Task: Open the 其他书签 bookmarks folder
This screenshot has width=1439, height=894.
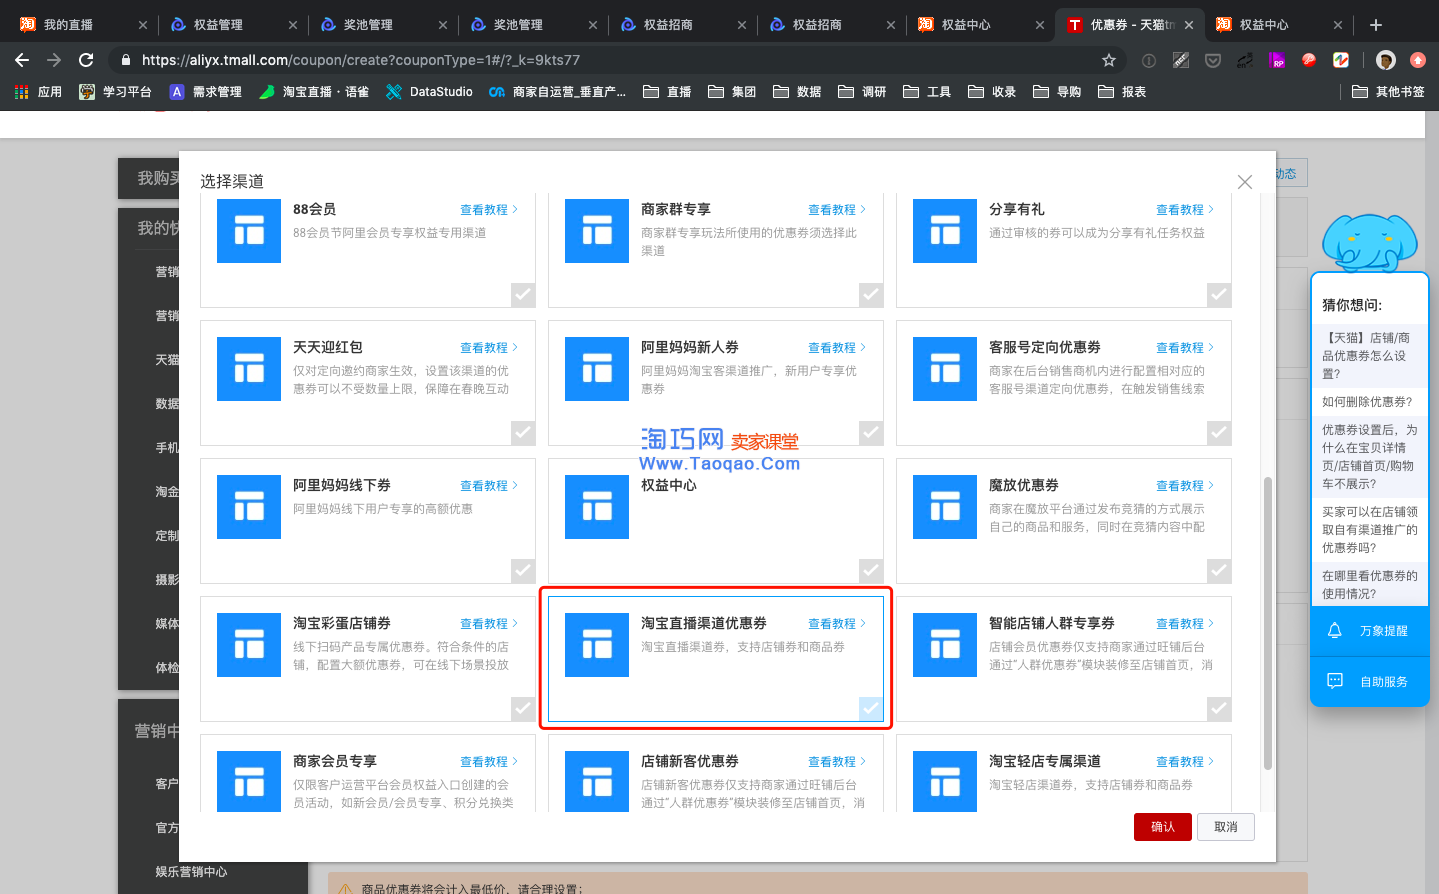Action: click(1388, 92)
